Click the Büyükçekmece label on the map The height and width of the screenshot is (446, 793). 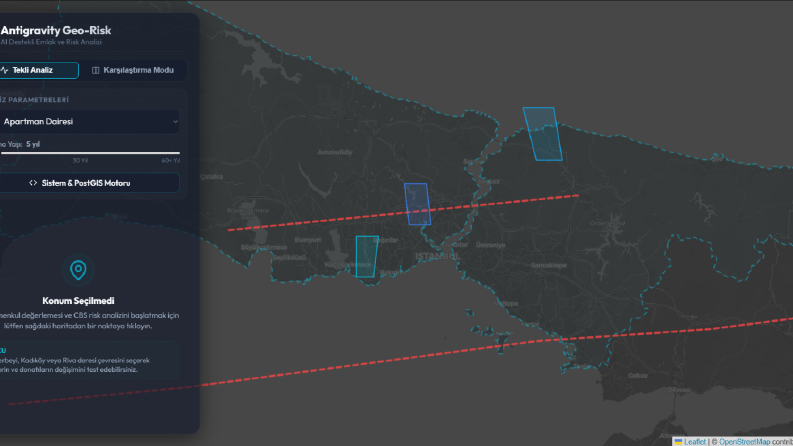tap(263, 247)
